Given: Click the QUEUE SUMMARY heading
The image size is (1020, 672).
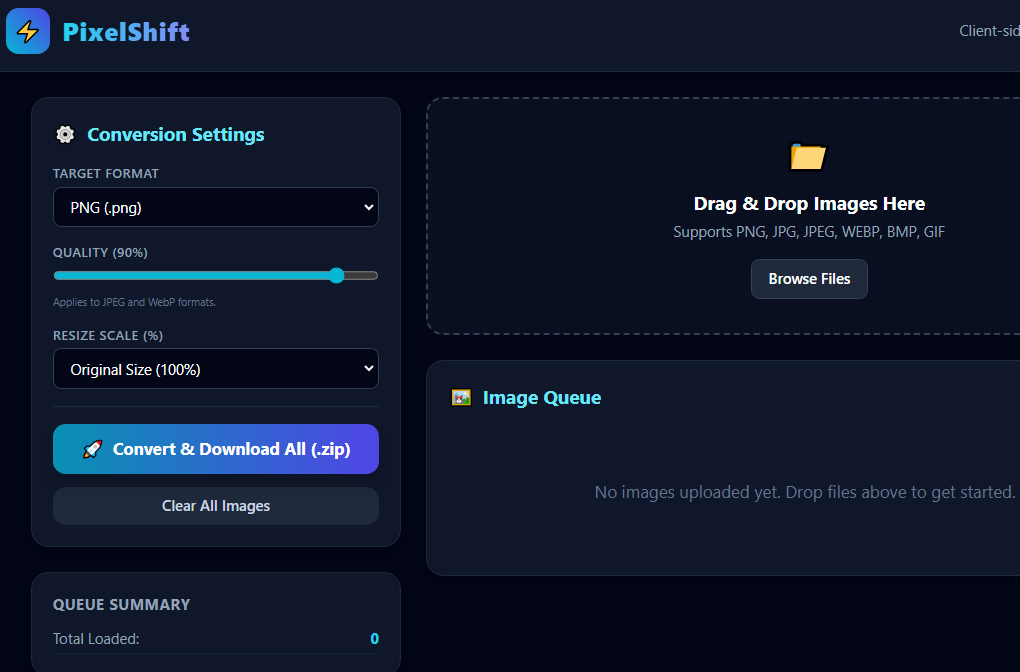Looking at the screenshot, I should coord(122,605).
